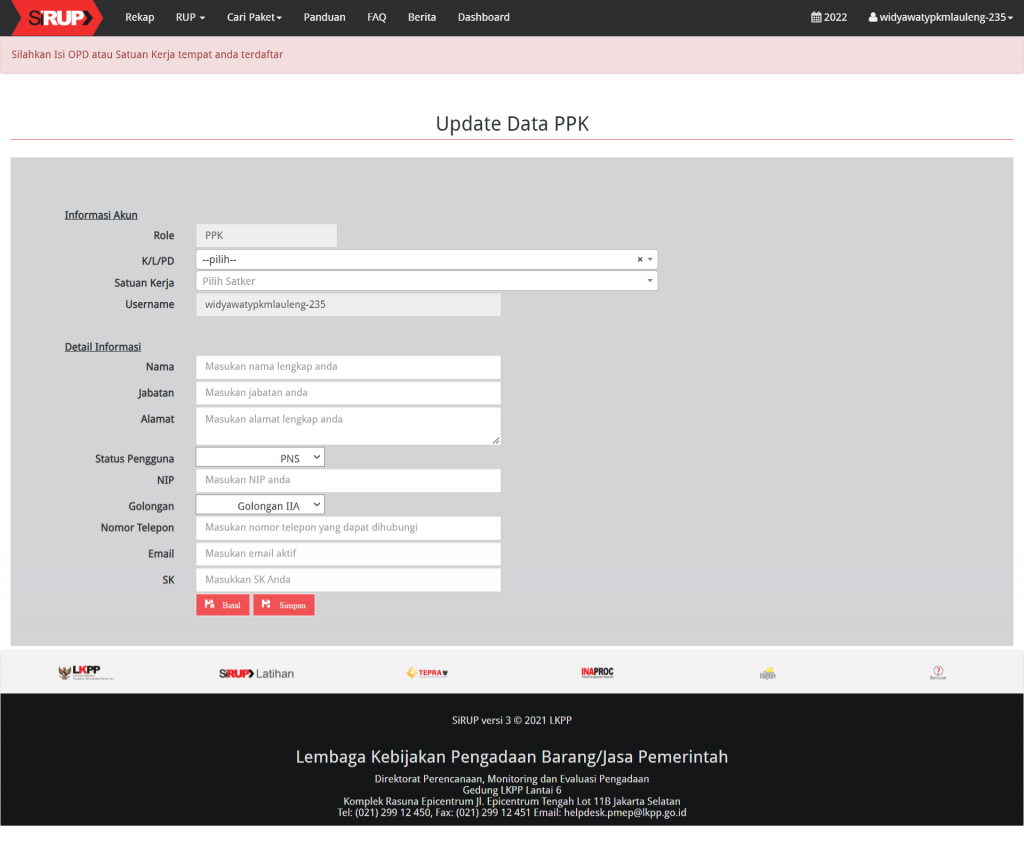Open the Status Pengguna dropdown

[260, 458]
